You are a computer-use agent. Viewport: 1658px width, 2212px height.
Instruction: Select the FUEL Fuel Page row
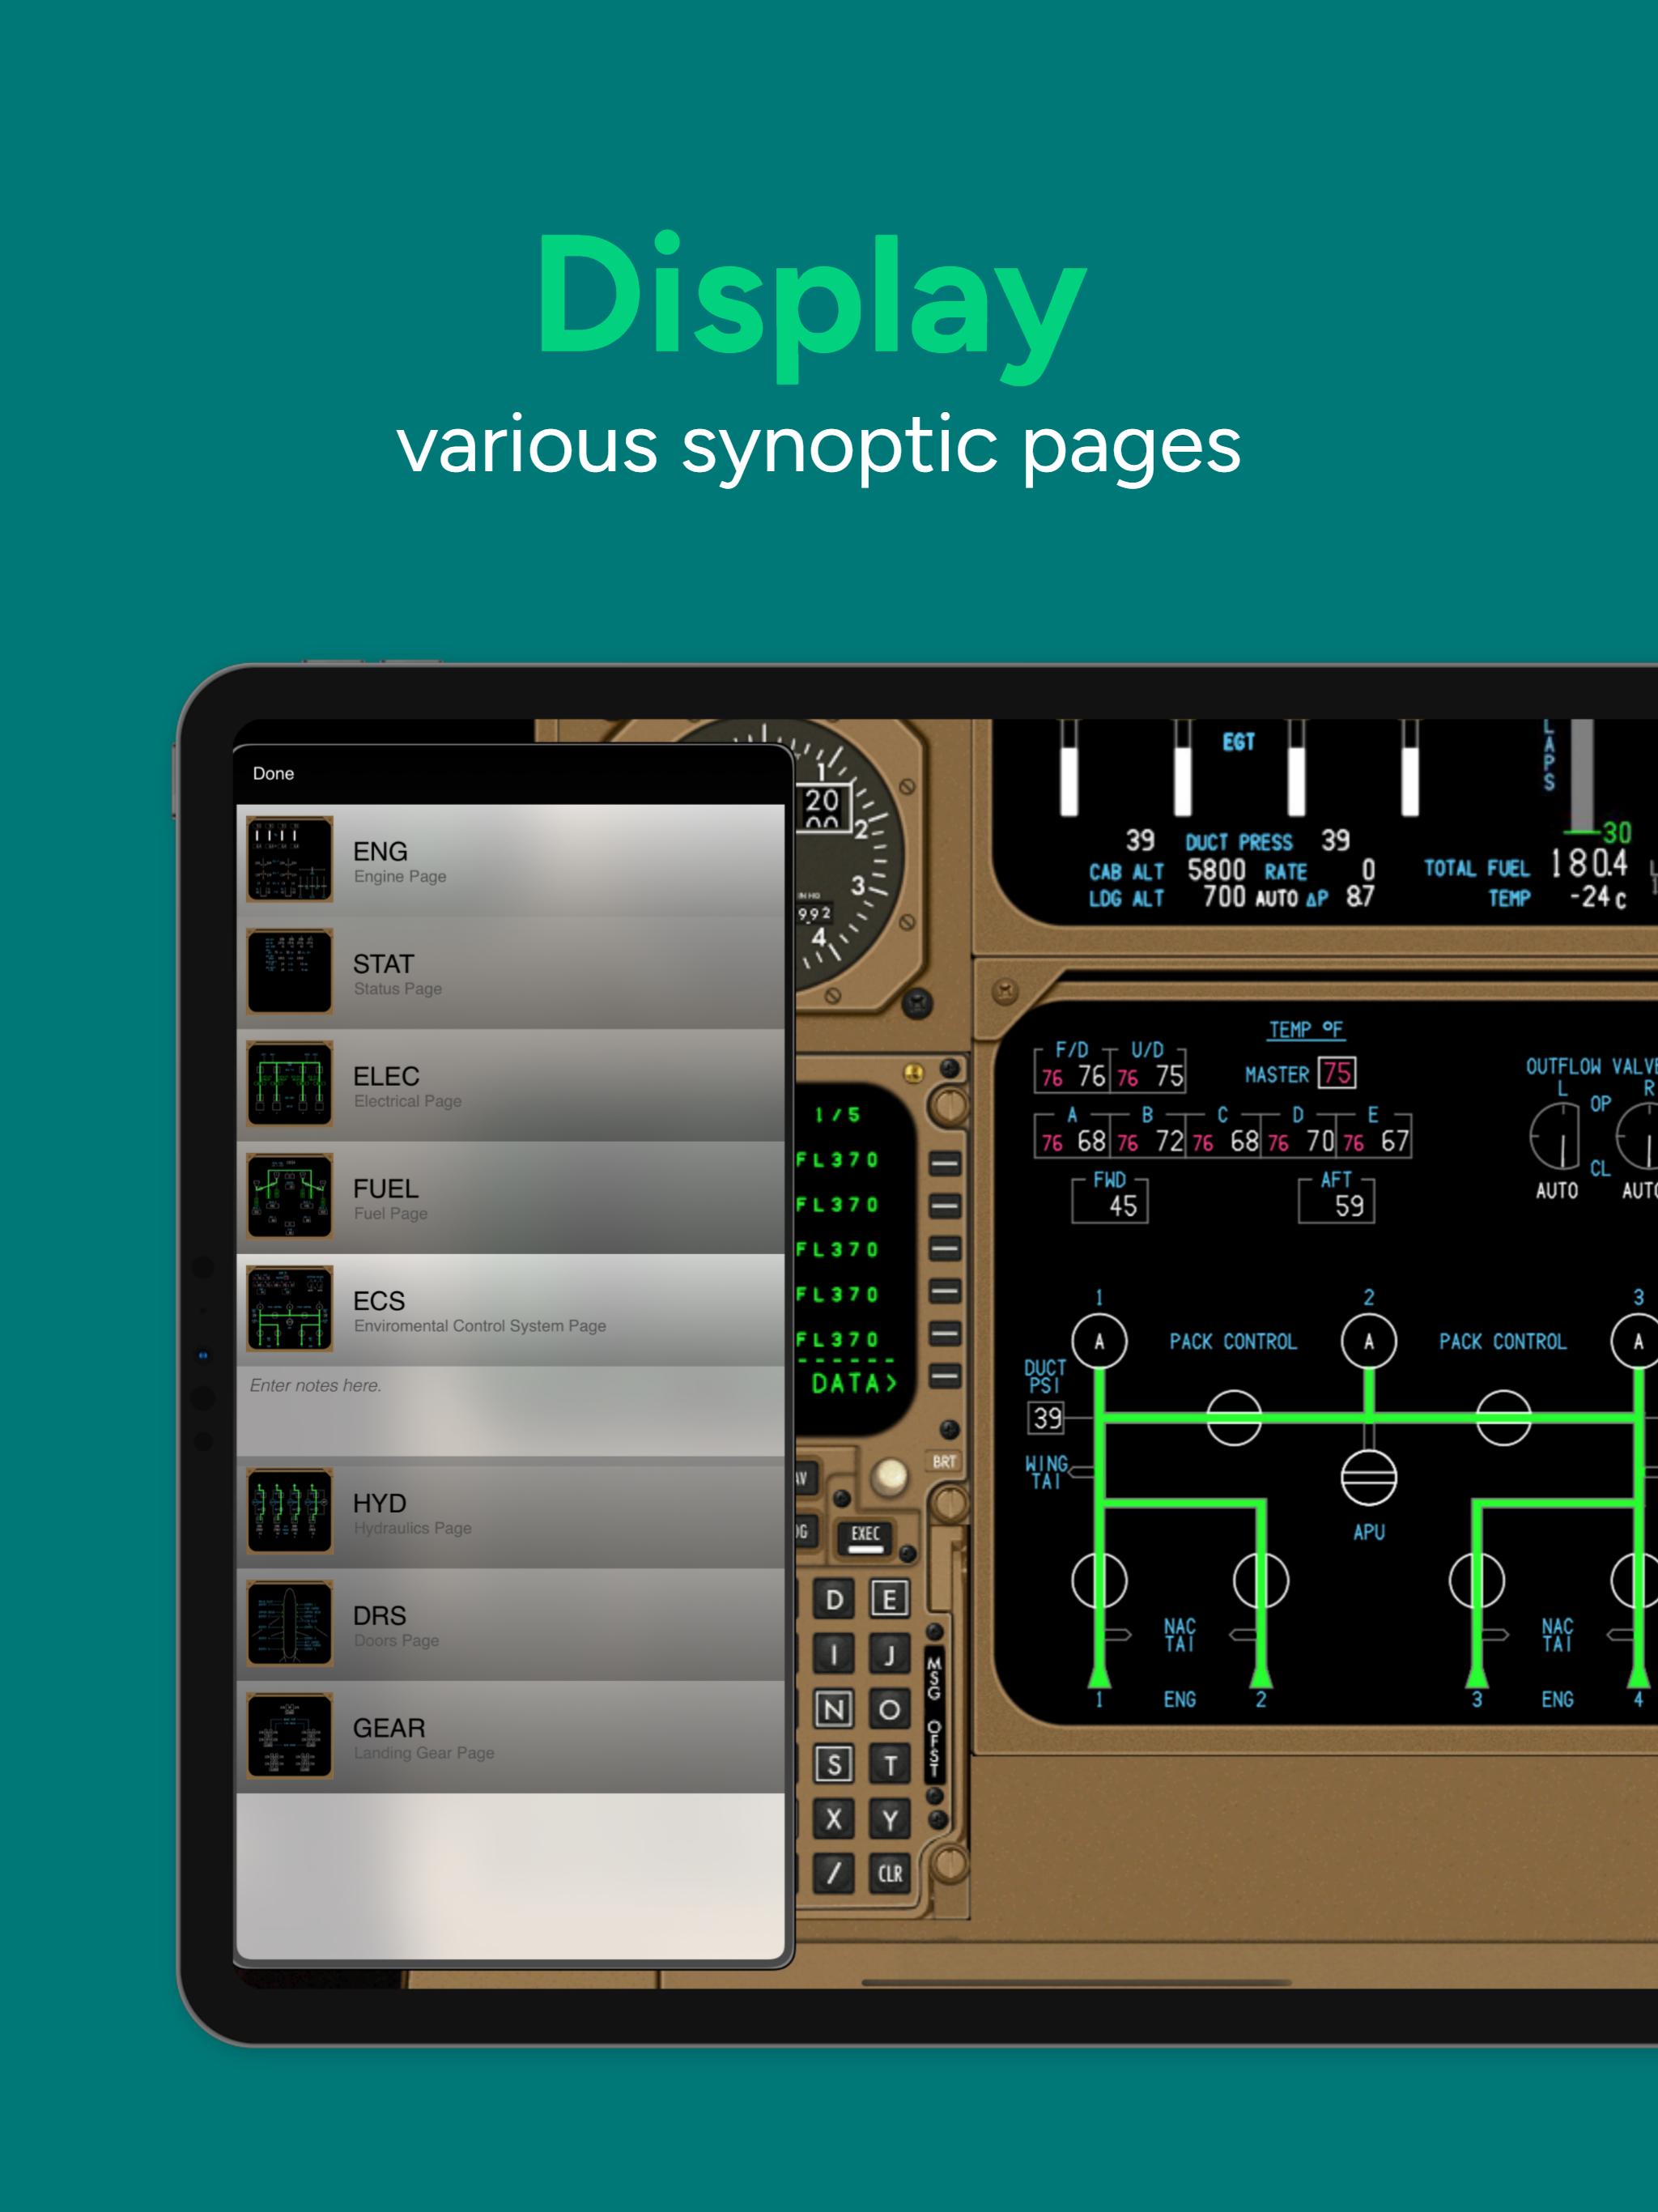[x=511, y=1197]
